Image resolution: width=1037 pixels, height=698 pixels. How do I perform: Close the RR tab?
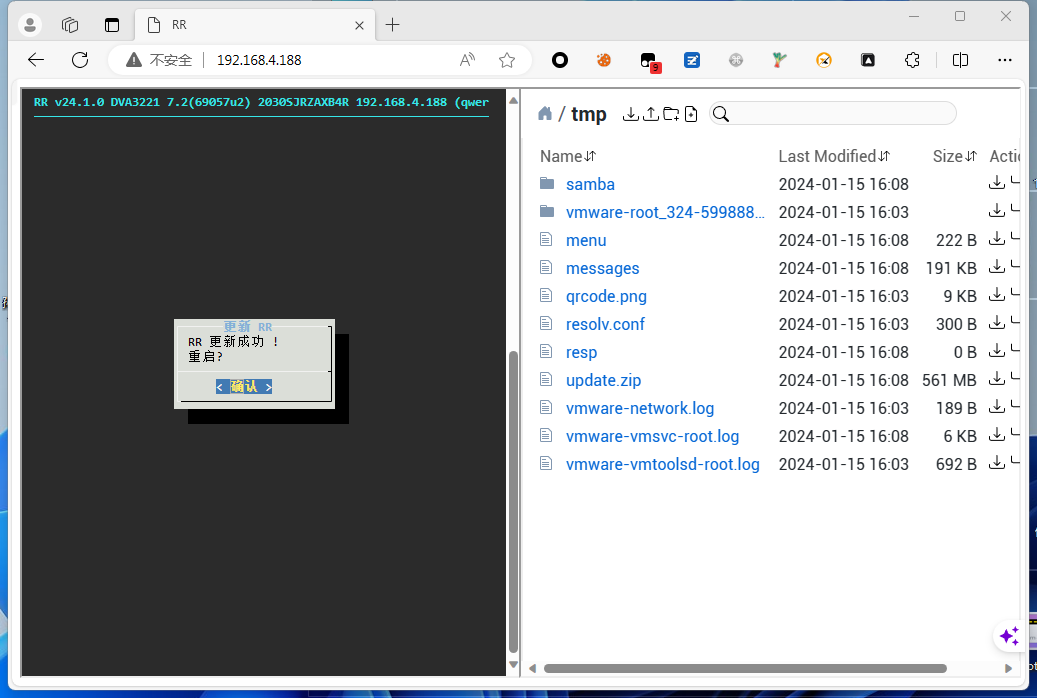click(x=359, y=25)
